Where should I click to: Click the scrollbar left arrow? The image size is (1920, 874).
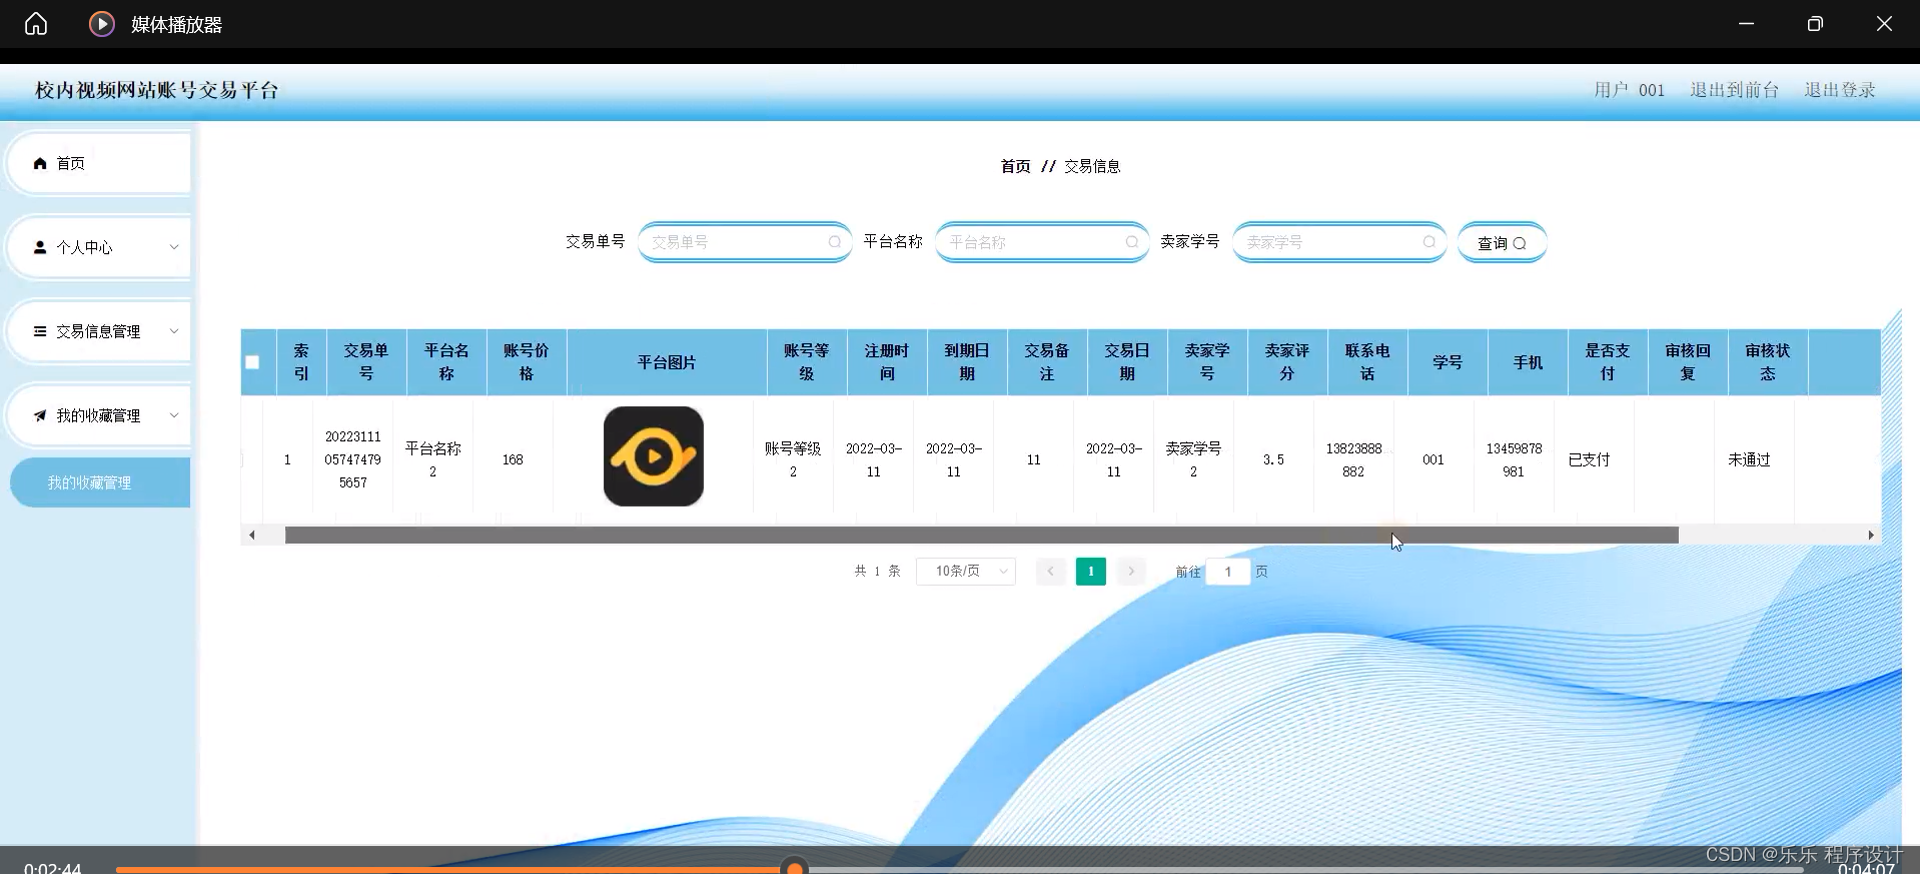(x=252, y=535)
